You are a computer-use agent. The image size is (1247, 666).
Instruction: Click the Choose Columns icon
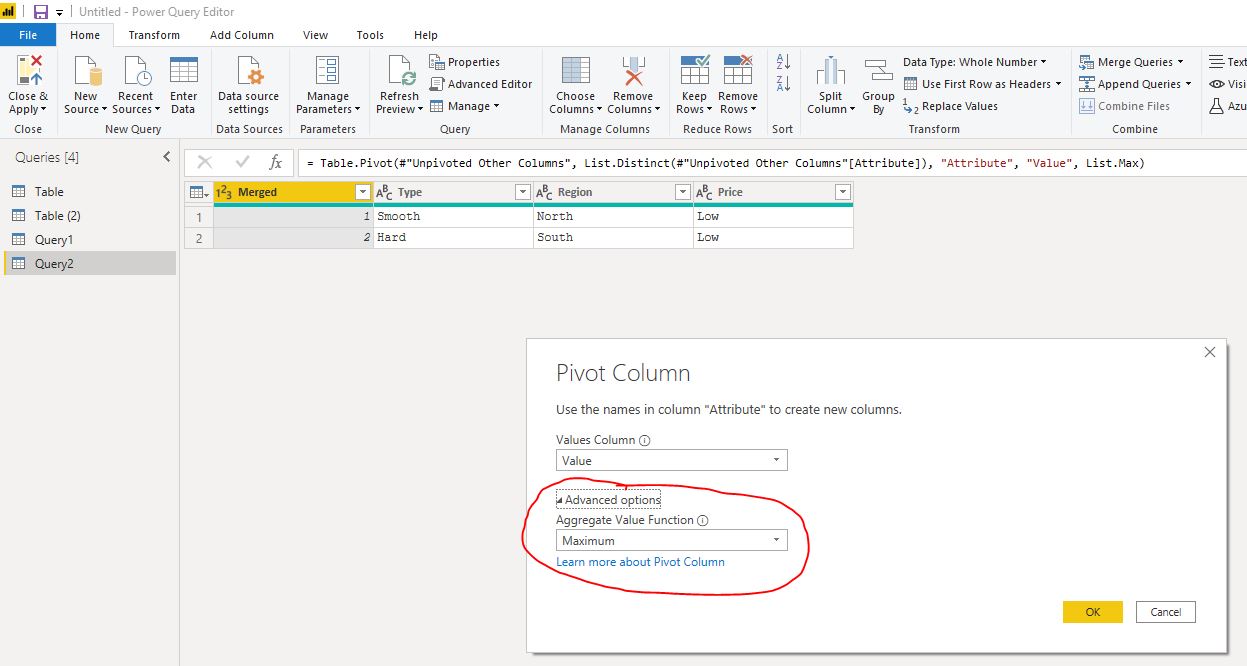576,72
